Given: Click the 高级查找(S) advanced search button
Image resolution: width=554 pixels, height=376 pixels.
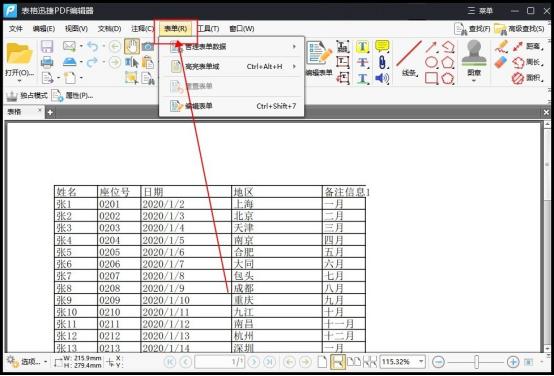Looking at the screenshot, I should [x=519, y=29].
